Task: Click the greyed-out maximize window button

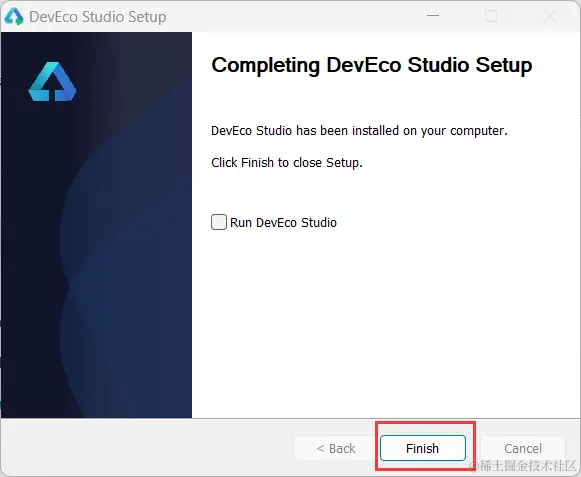Action: 491,16
